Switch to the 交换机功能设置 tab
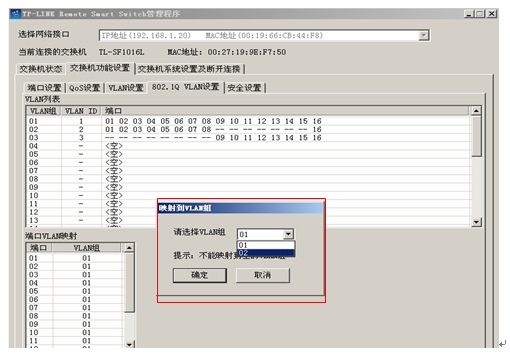The height and width of the screenshot is (360, 510). [x=100, y=68]
